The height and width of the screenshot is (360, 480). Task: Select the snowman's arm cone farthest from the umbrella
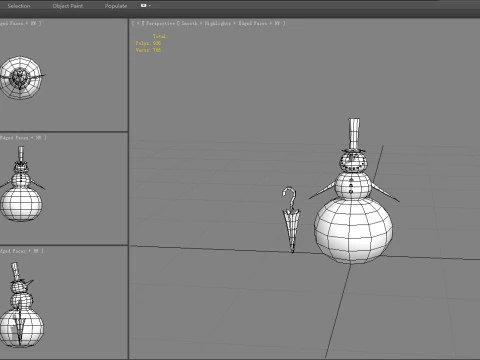click(x=385, y=192)
